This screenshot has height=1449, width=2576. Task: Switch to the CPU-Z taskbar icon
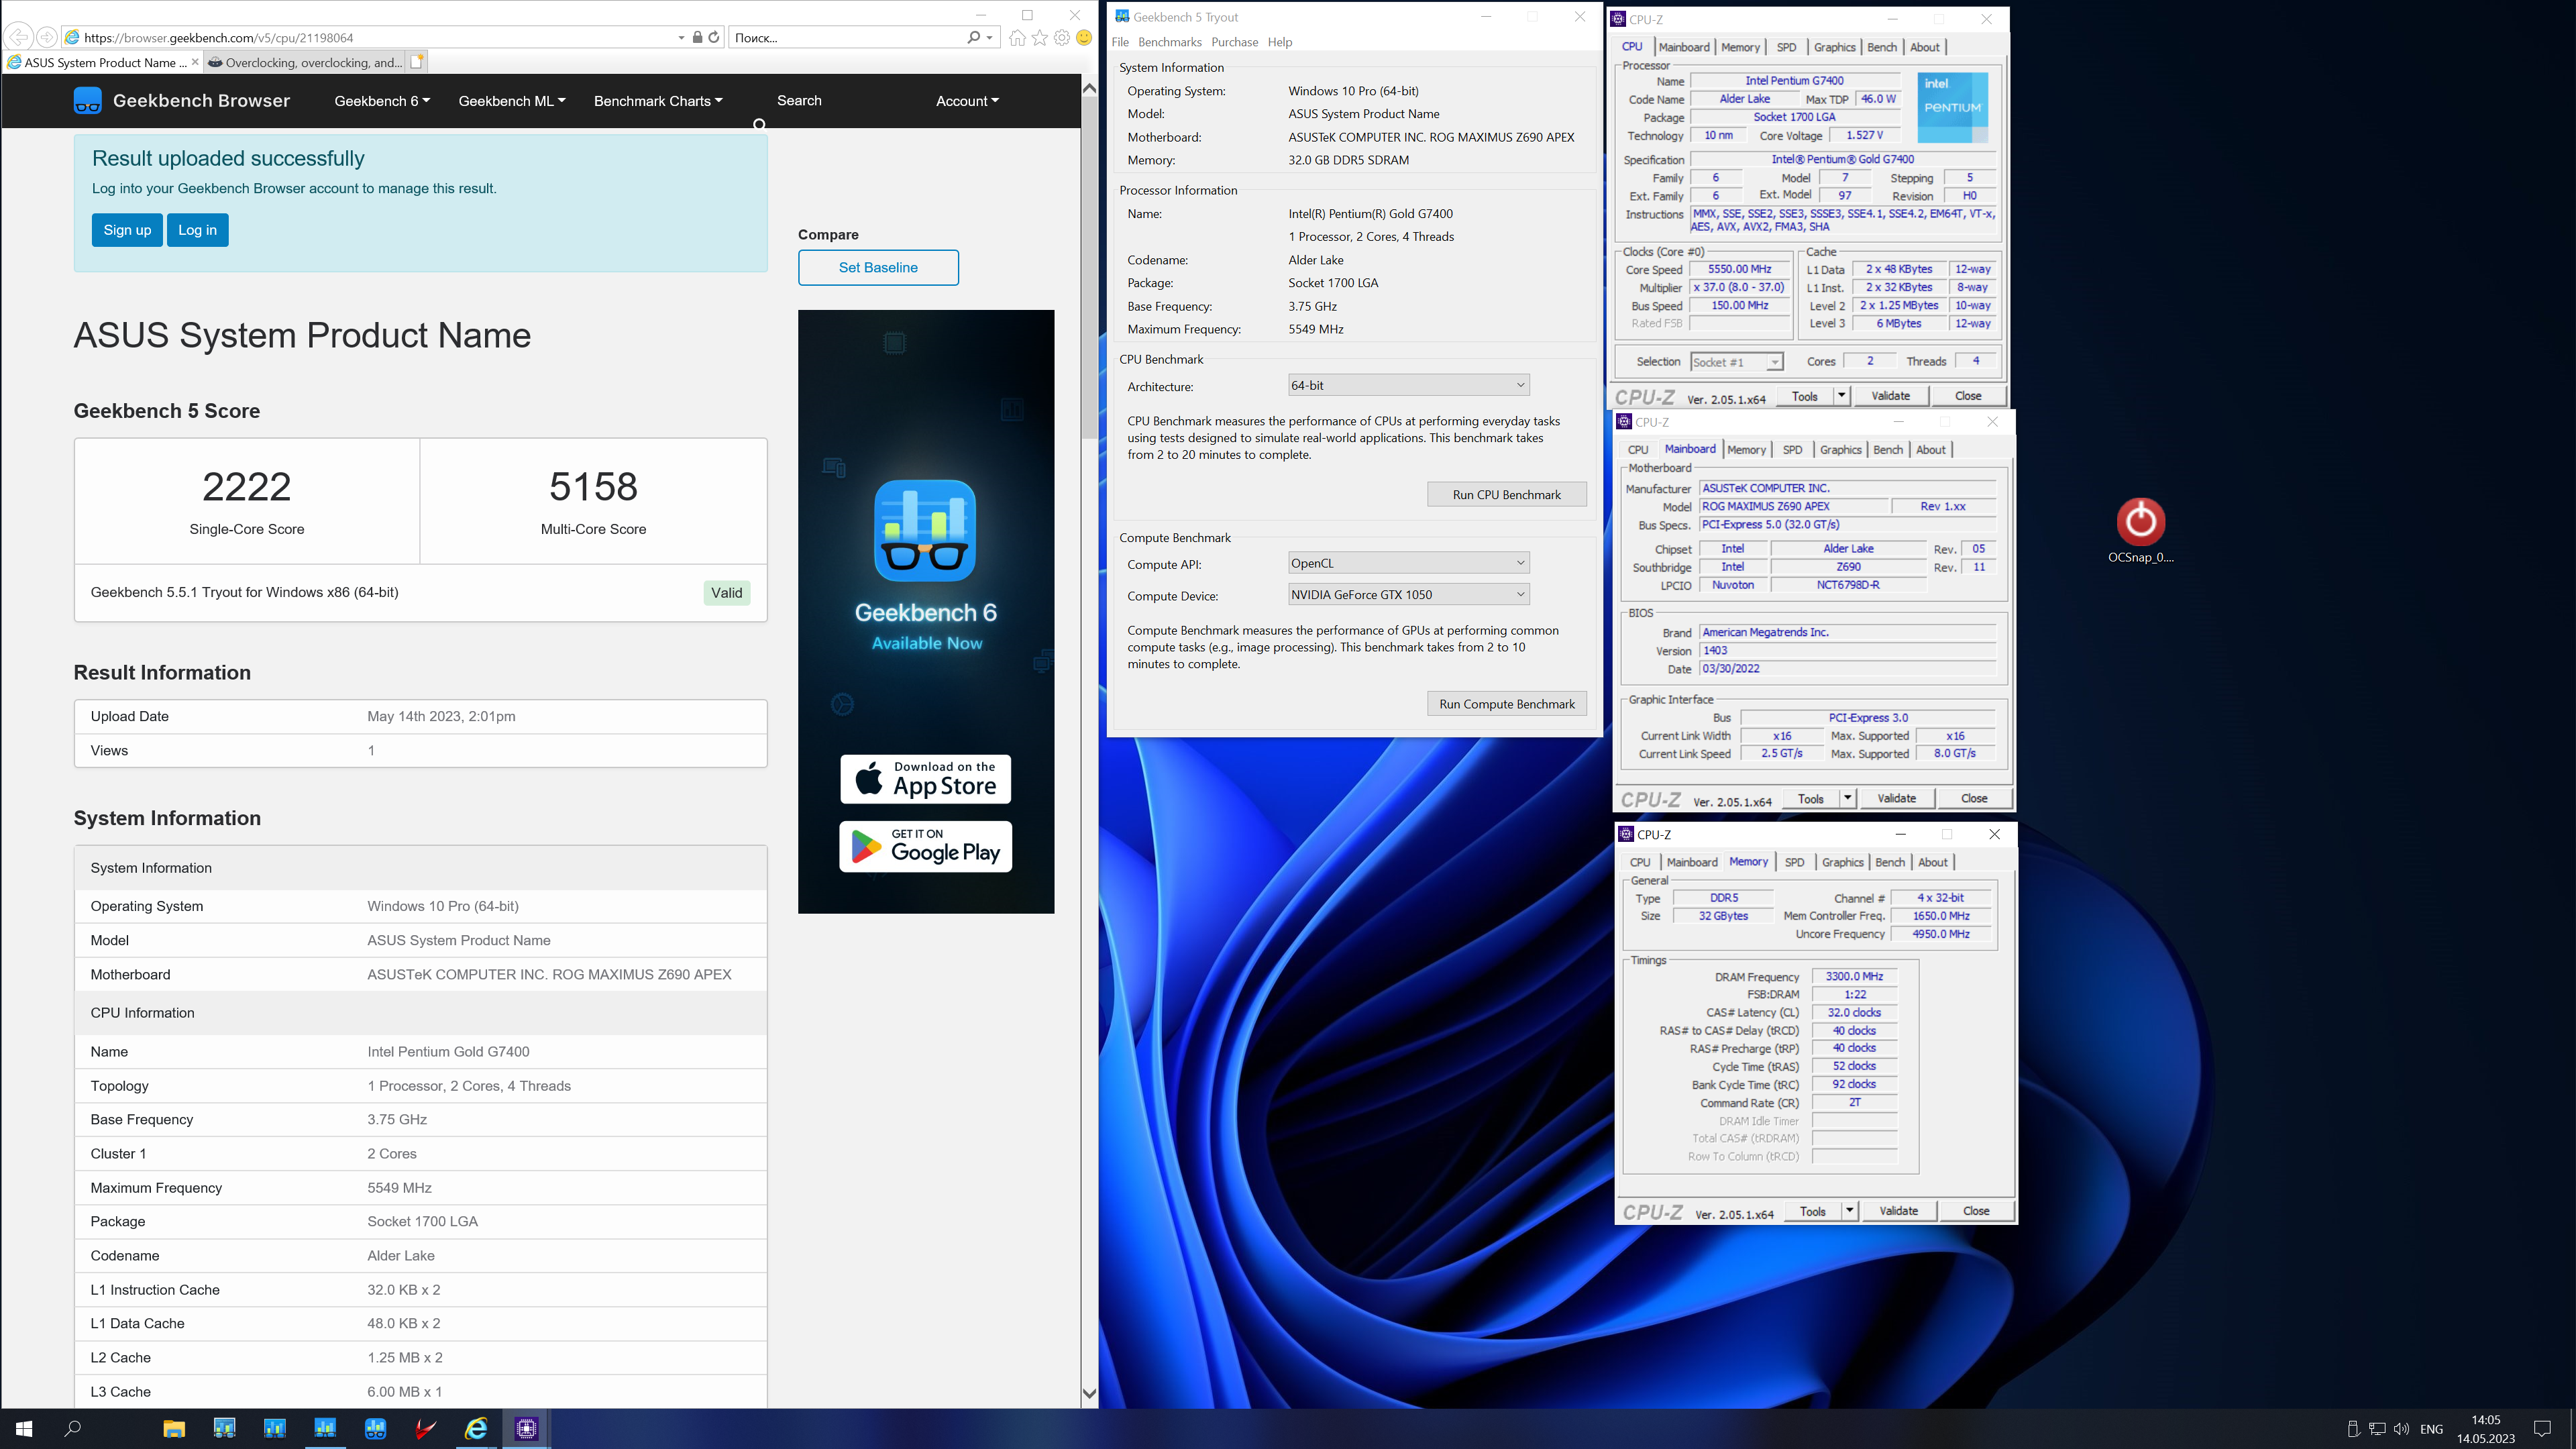pos(527,1428)
